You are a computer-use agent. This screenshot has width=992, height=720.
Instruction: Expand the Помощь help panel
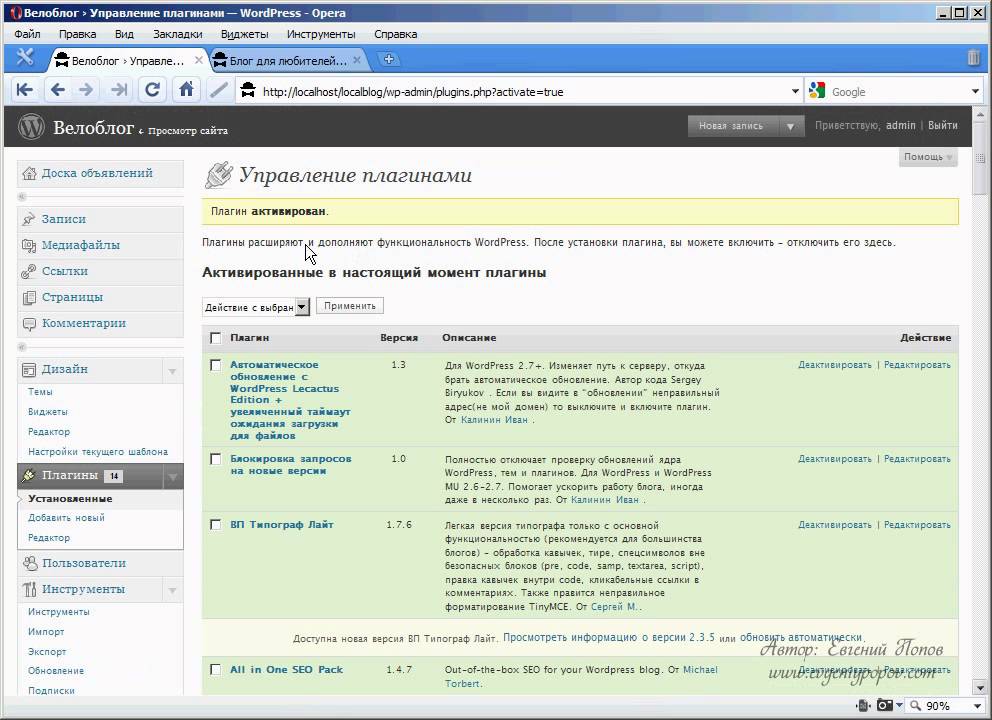coord(928,157)
